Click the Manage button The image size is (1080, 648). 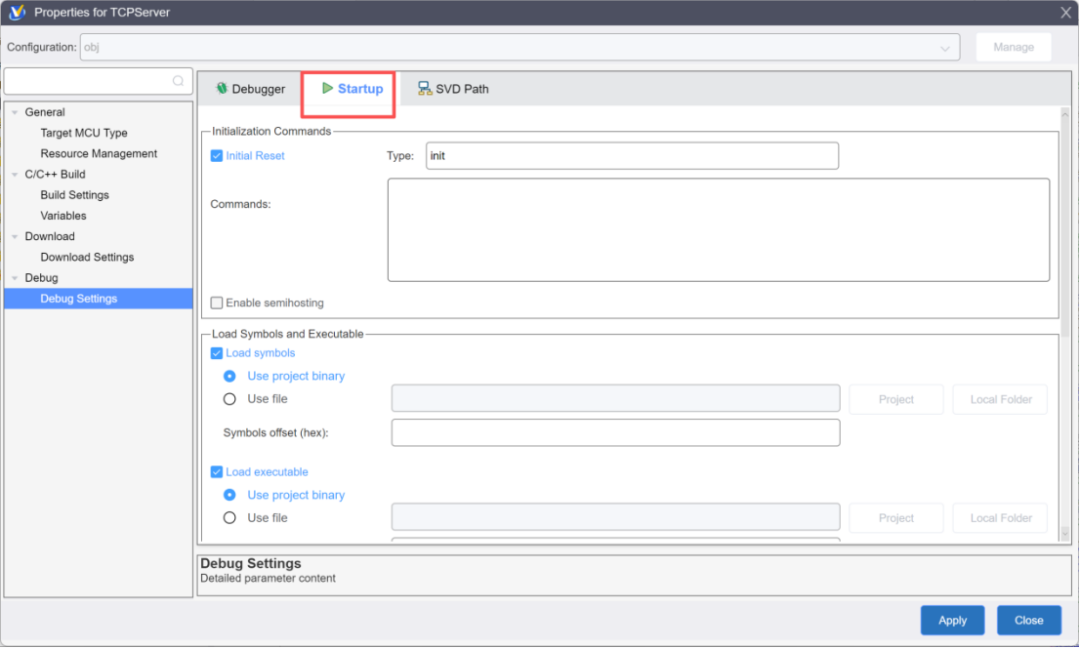tap(1013, 48)
